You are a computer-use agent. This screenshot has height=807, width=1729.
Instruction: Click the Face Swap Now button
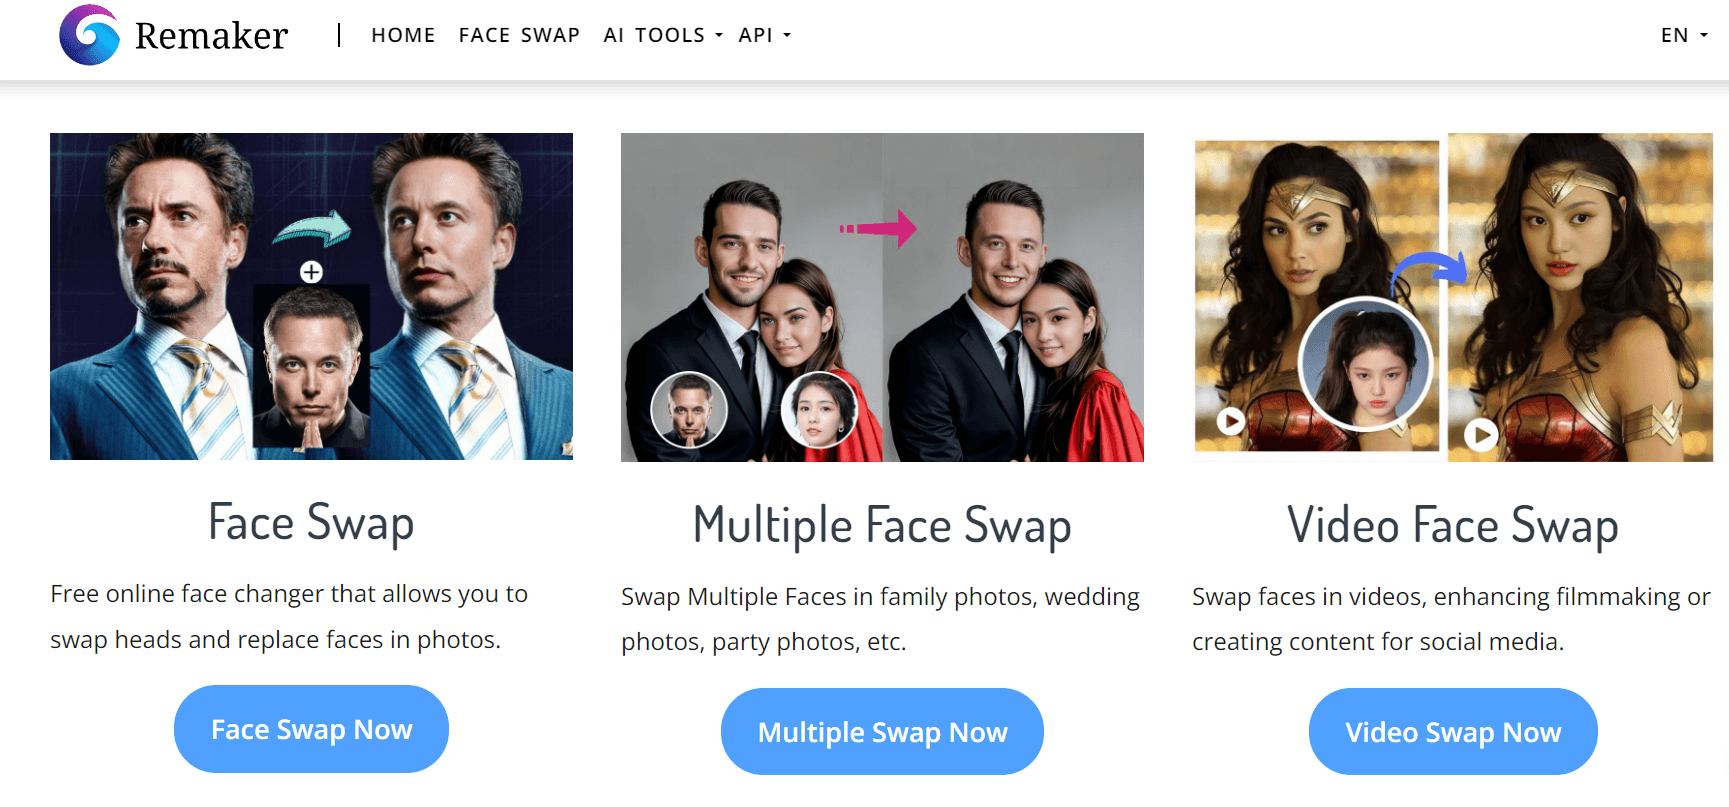click(311, 729)
